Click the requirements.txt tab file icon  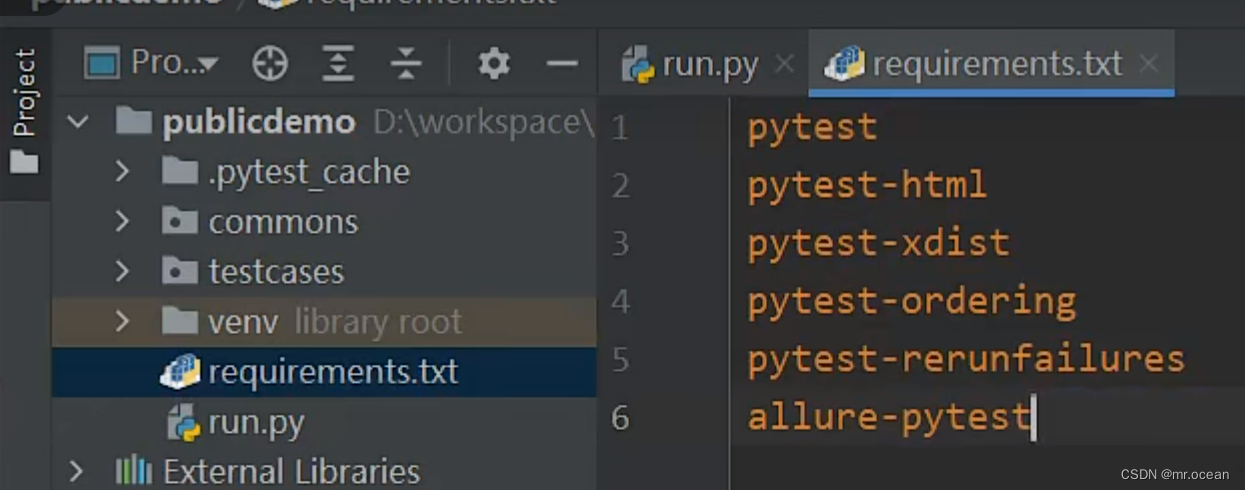coord(845,64)
